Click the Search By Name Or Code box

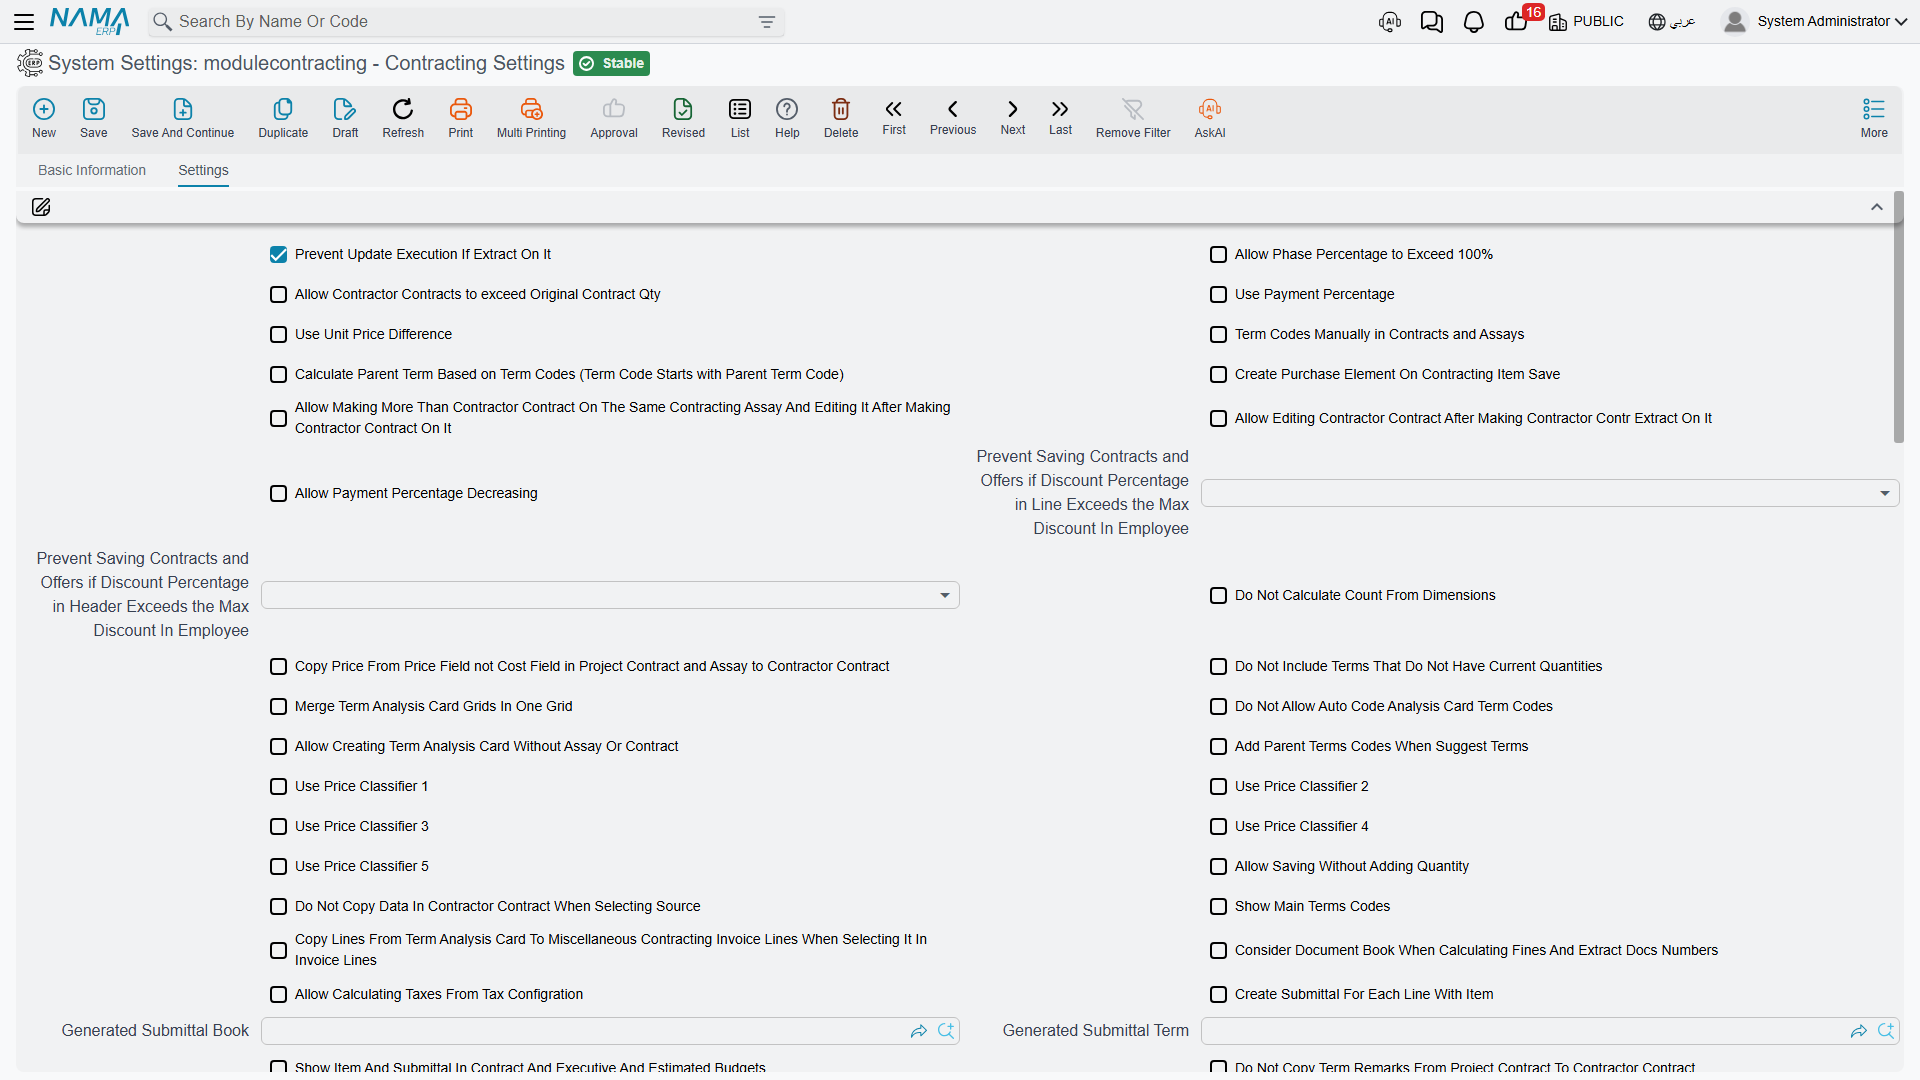(466, 22)
